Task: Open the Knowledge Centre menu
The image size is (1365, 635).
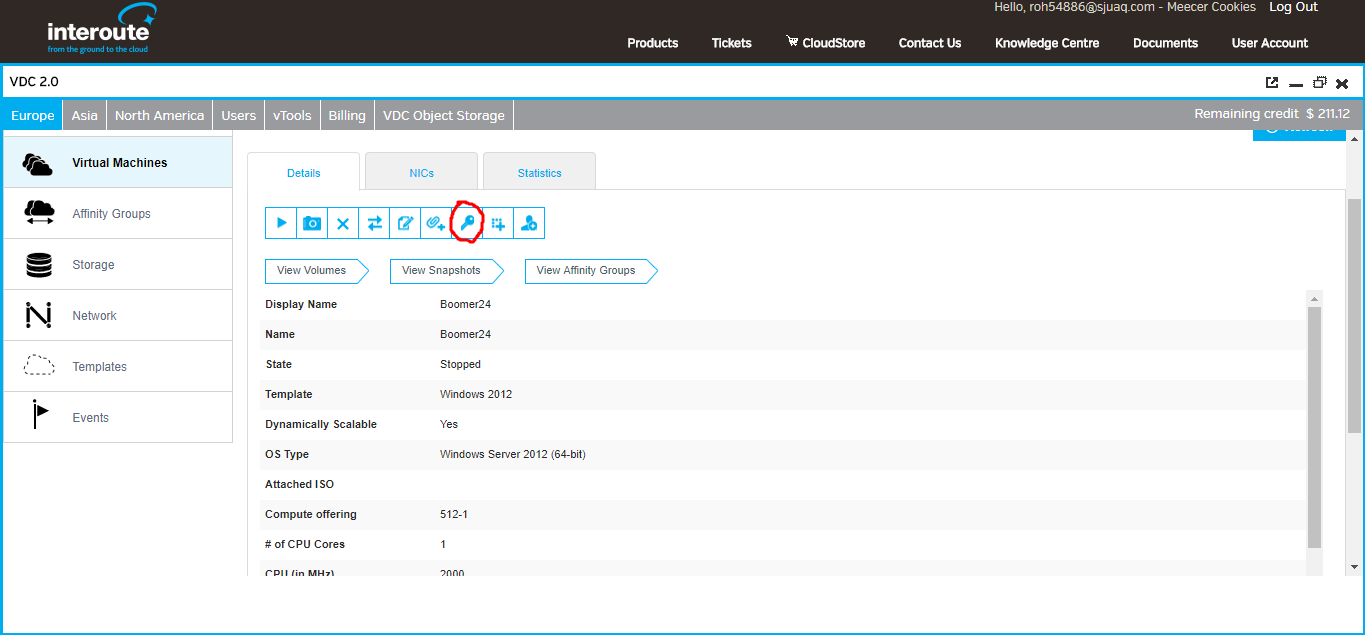Action: pos(1047,43)
